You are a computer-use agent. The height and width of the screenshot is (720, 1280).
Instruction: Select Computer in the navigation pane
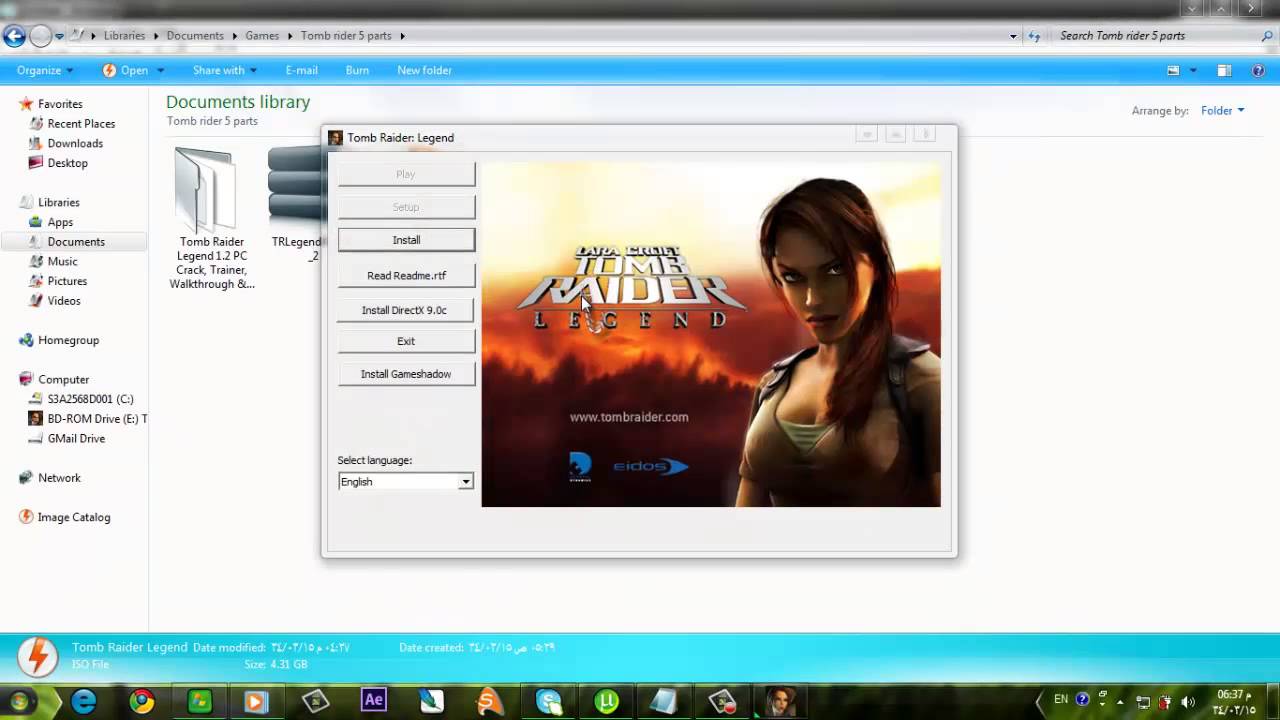(x=63, y=380)
